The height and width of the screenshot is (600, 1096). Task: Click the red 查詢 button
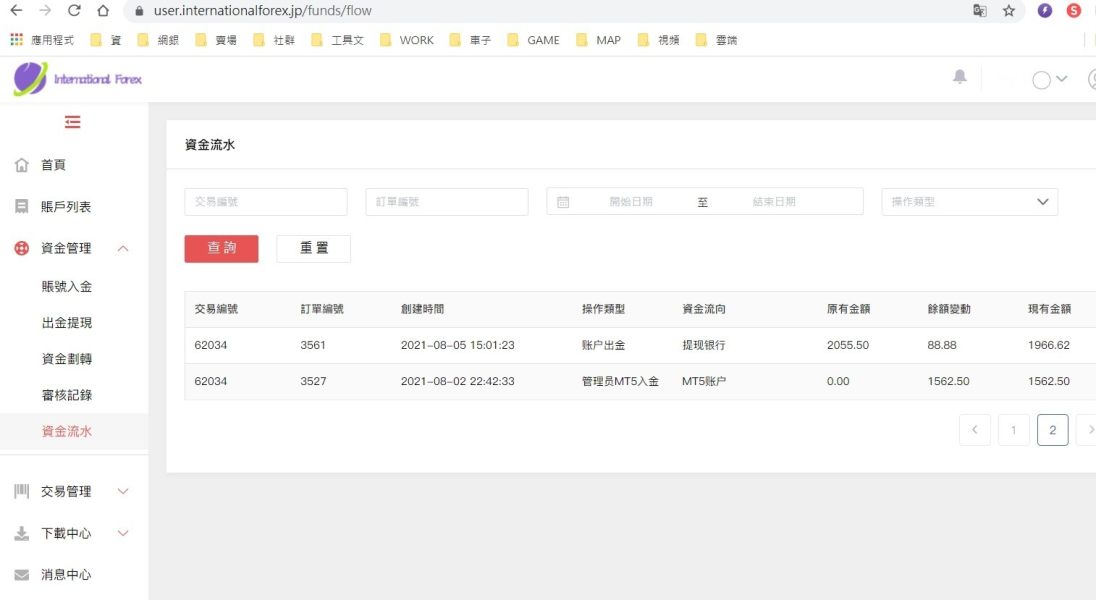tap(221, 249)
